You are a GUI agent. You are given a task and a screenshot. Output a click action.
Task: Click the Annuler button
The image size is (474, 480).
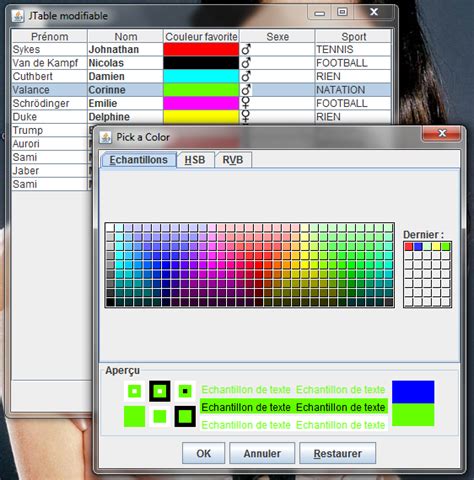pos(262,453)
